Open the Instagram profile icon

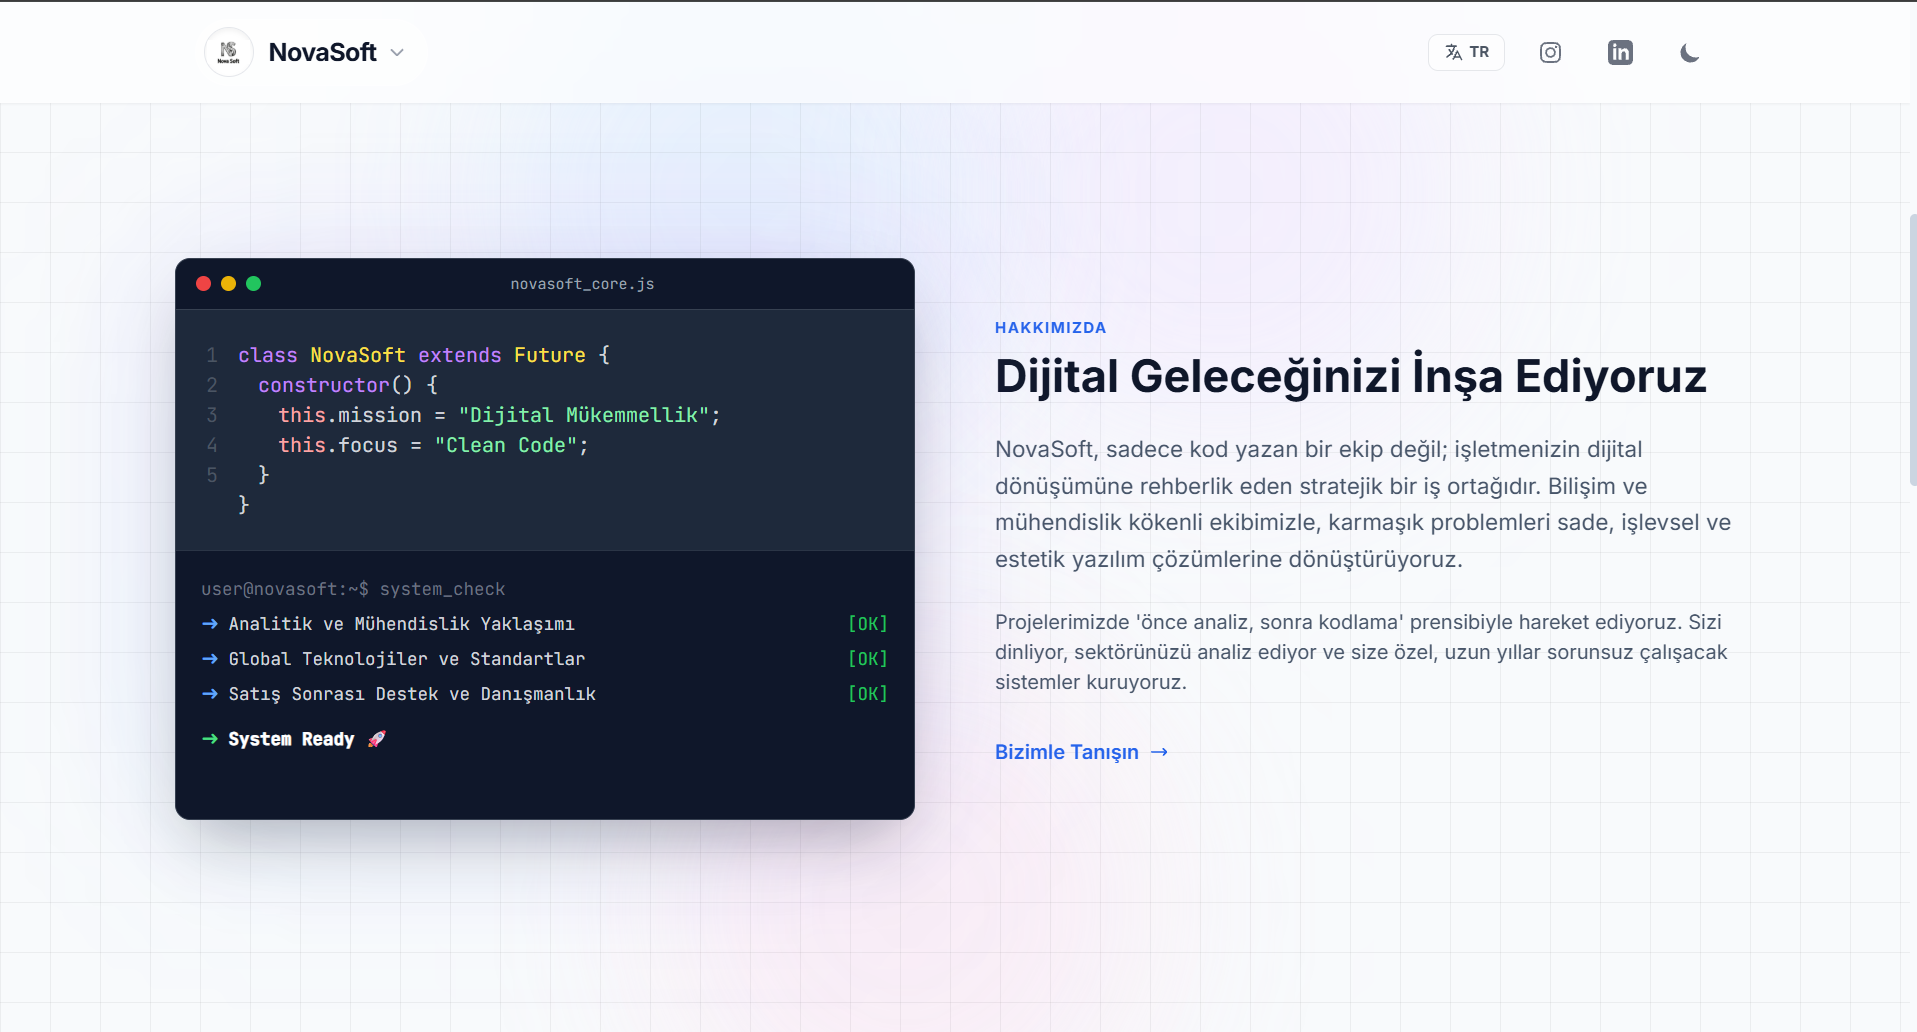click(1550, 53)
